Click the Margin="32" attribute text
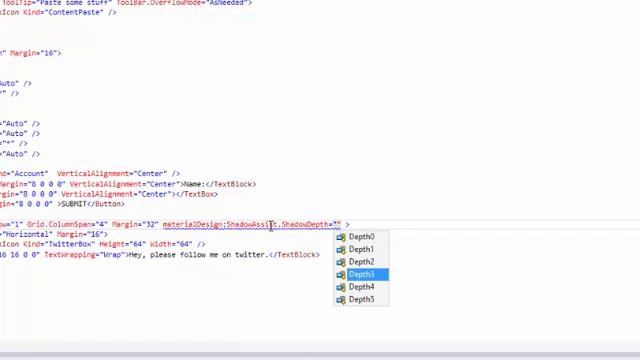 [135, 224]
